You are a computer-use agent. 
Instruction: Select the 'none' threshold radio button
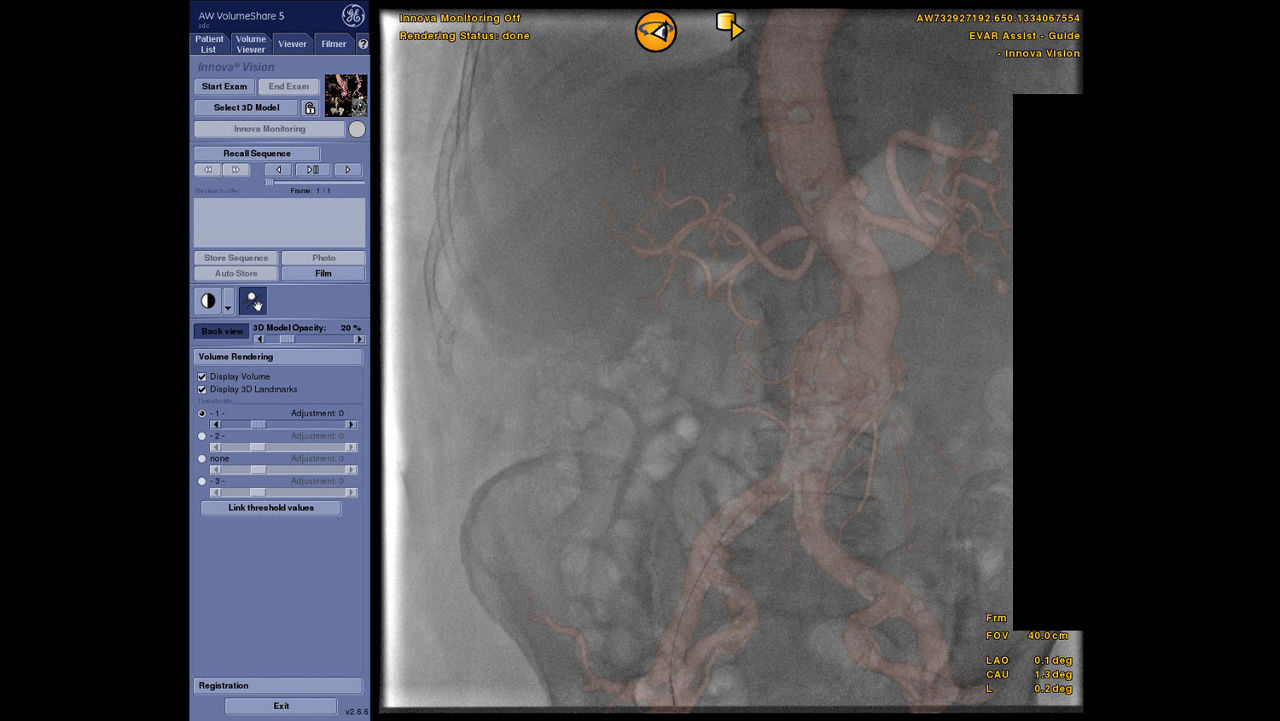(202, 459)
